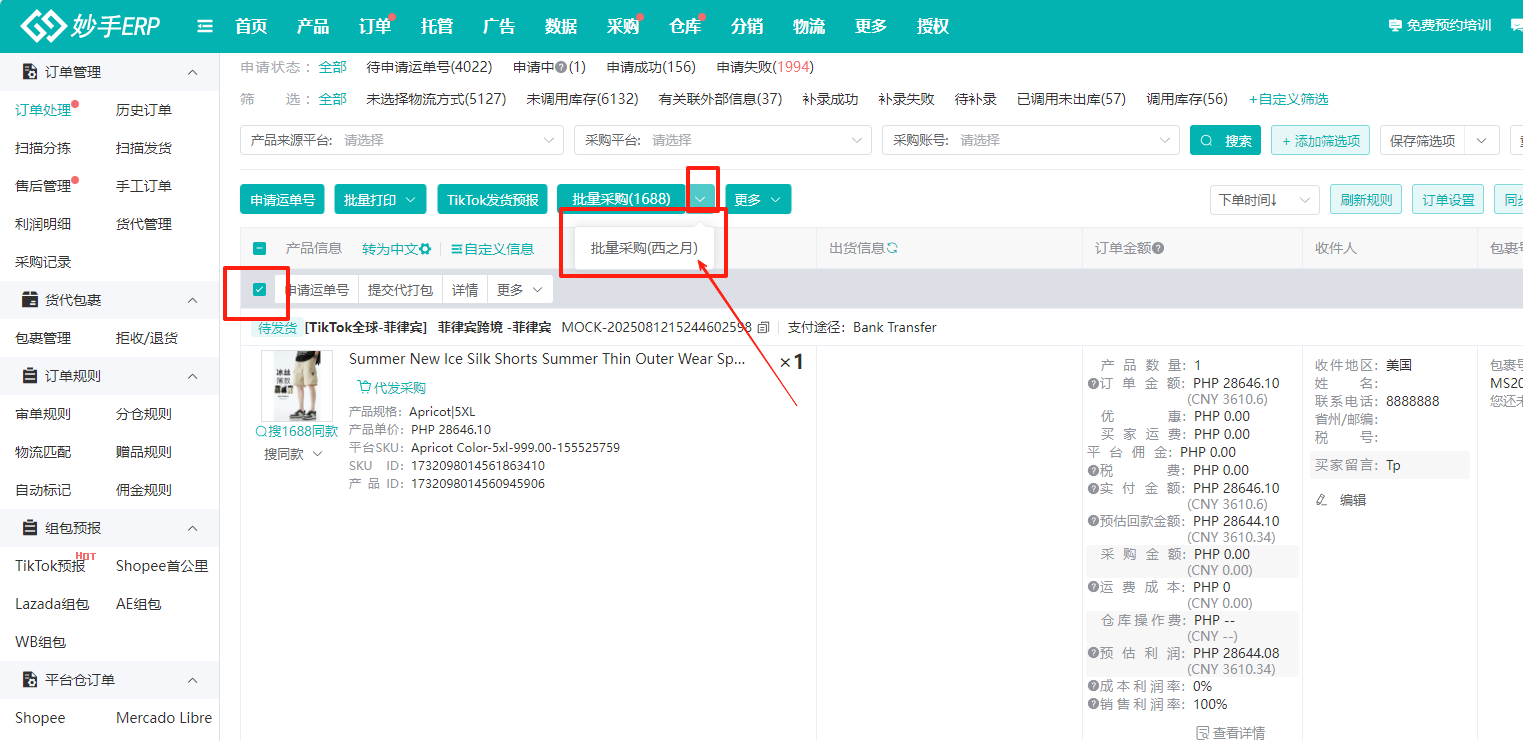Click the help icon beside 运费成本
This screenshot has height=741, width=1523.
click(1093, 587)
